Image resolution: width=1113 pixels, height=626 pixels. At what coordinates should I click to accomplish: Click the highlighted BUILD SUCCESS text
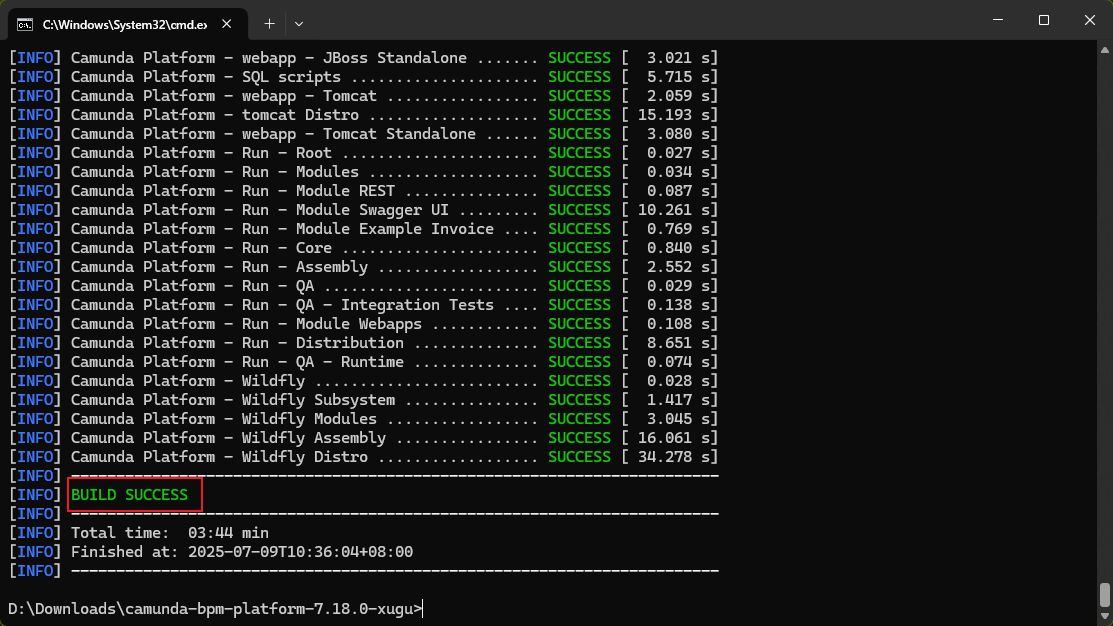coord(130,494)
